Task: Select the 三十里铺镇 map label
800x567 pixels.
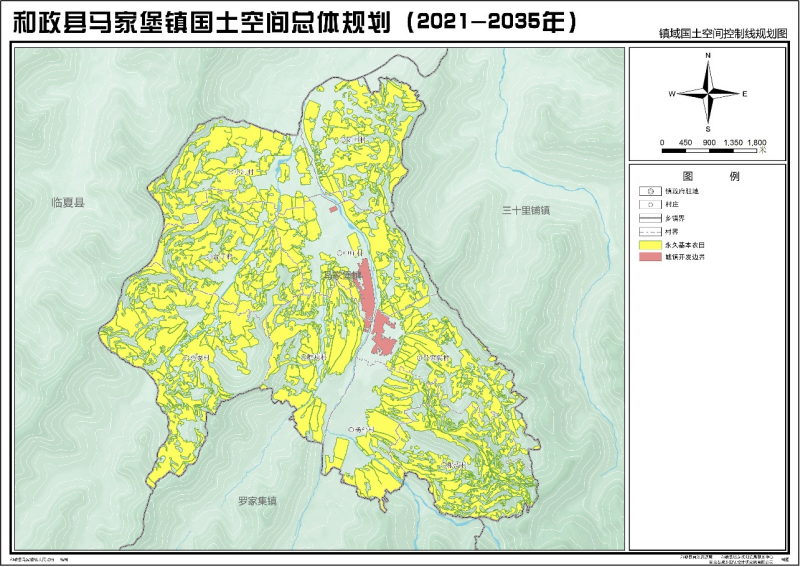Action: [x=526, y=210]
